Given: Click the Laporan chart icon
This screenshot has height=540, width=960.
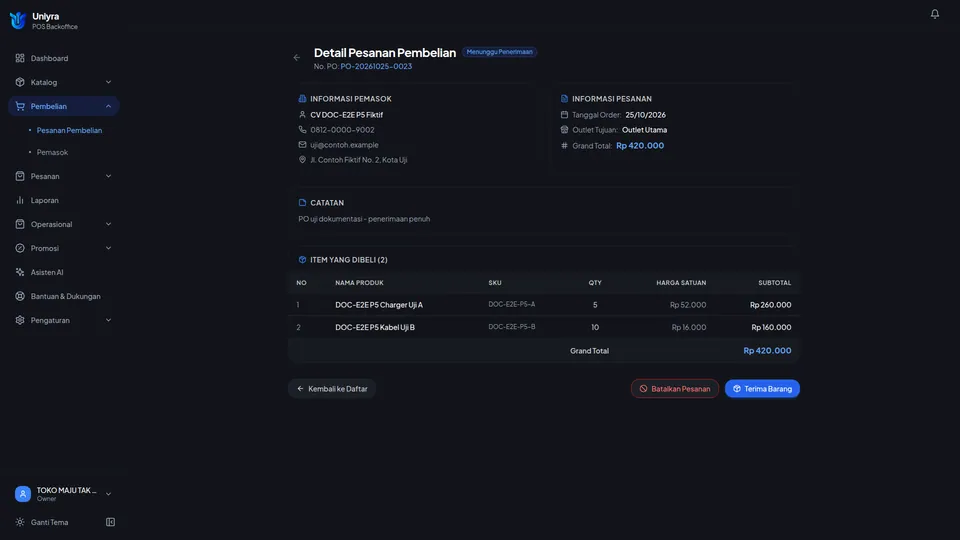Looking at the screenshot, I should click(20, 200).
